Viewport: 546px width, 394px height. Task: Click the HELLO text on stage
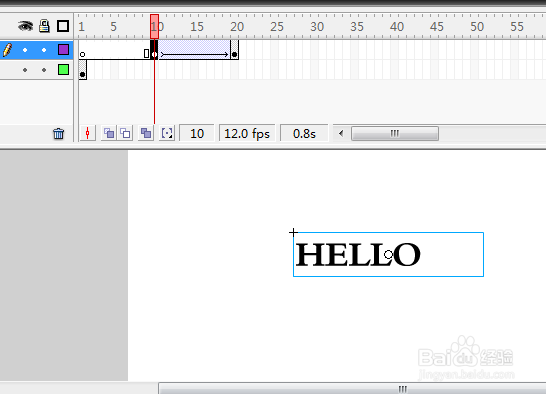[x=358, y=255]
